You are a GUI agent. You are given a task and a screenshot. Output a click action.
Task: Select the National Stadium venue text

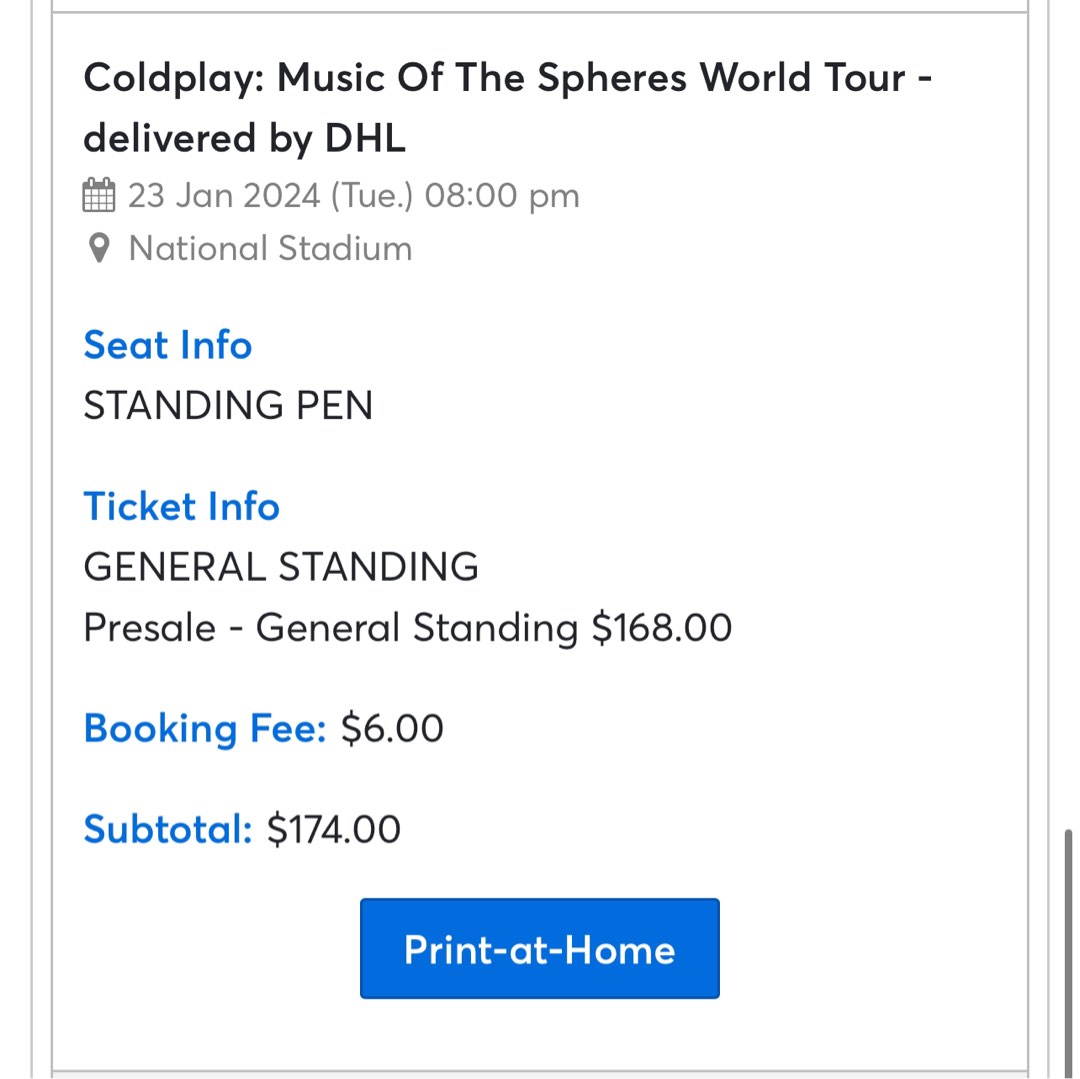click(270, 248)
